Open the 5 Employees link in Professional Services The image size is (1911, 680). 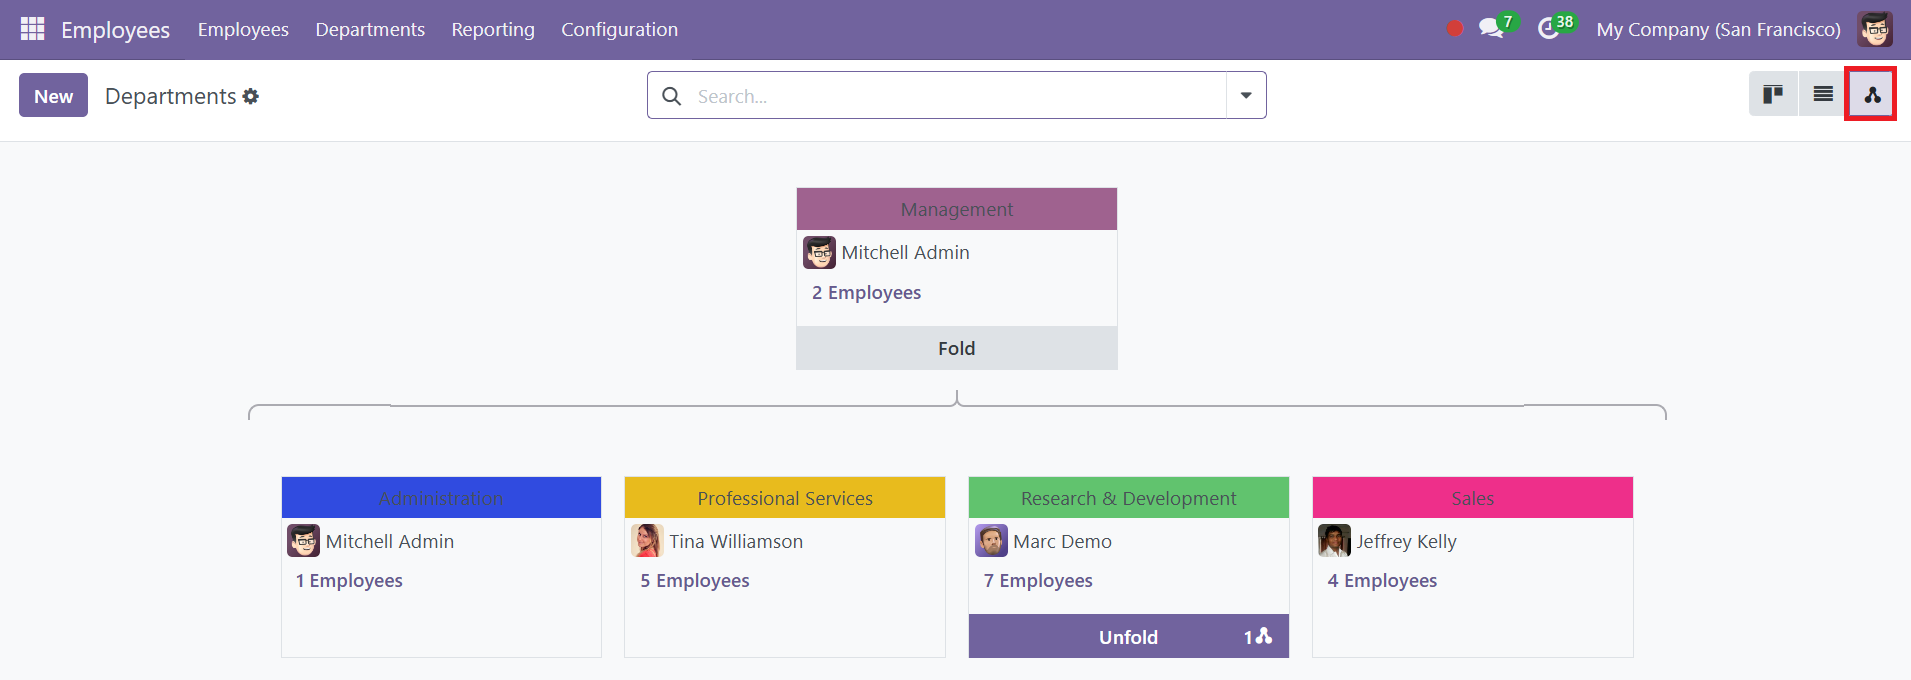pyautogui.click(x=695, y=580)
